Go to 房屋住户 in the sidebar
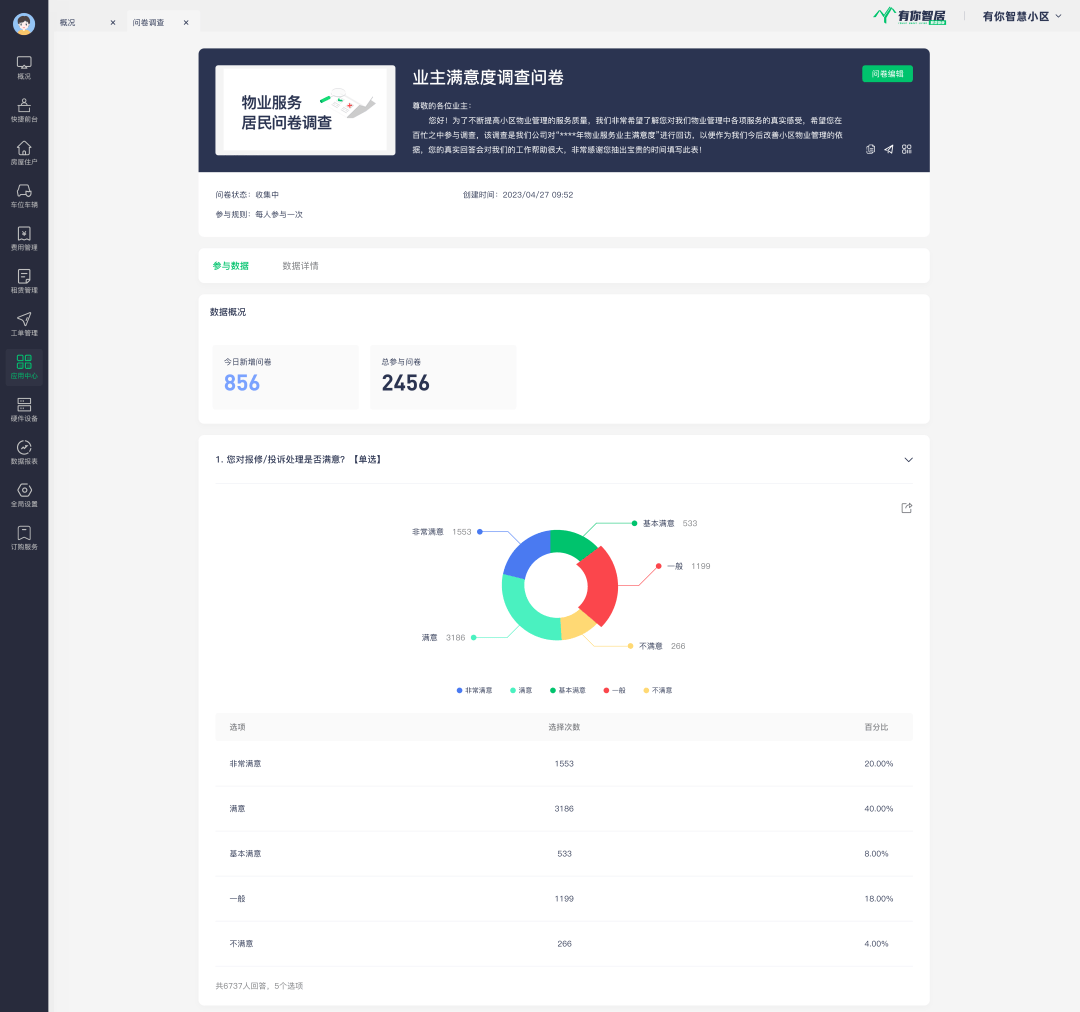The height and width of the screenshot is (1012, 1080). [24, 152]
